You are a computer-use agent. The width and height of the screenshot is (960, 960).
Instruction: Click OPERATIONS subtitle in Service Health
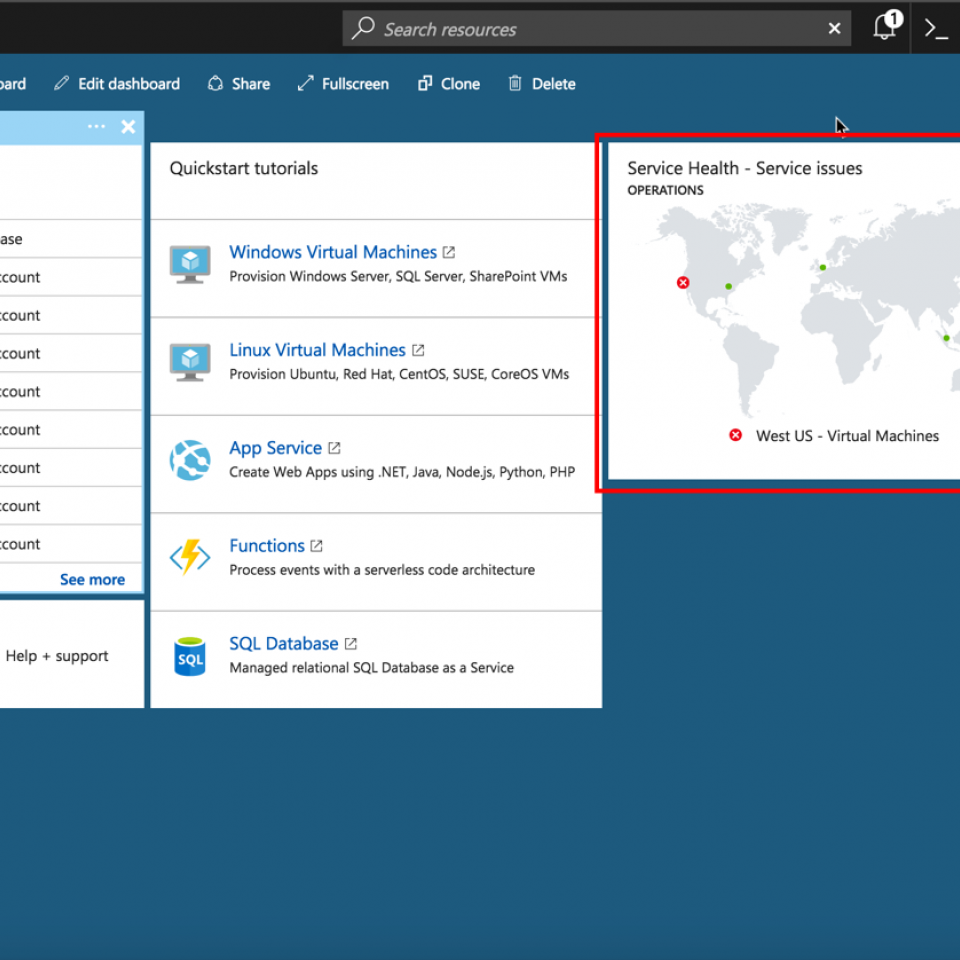click(666, 190)
